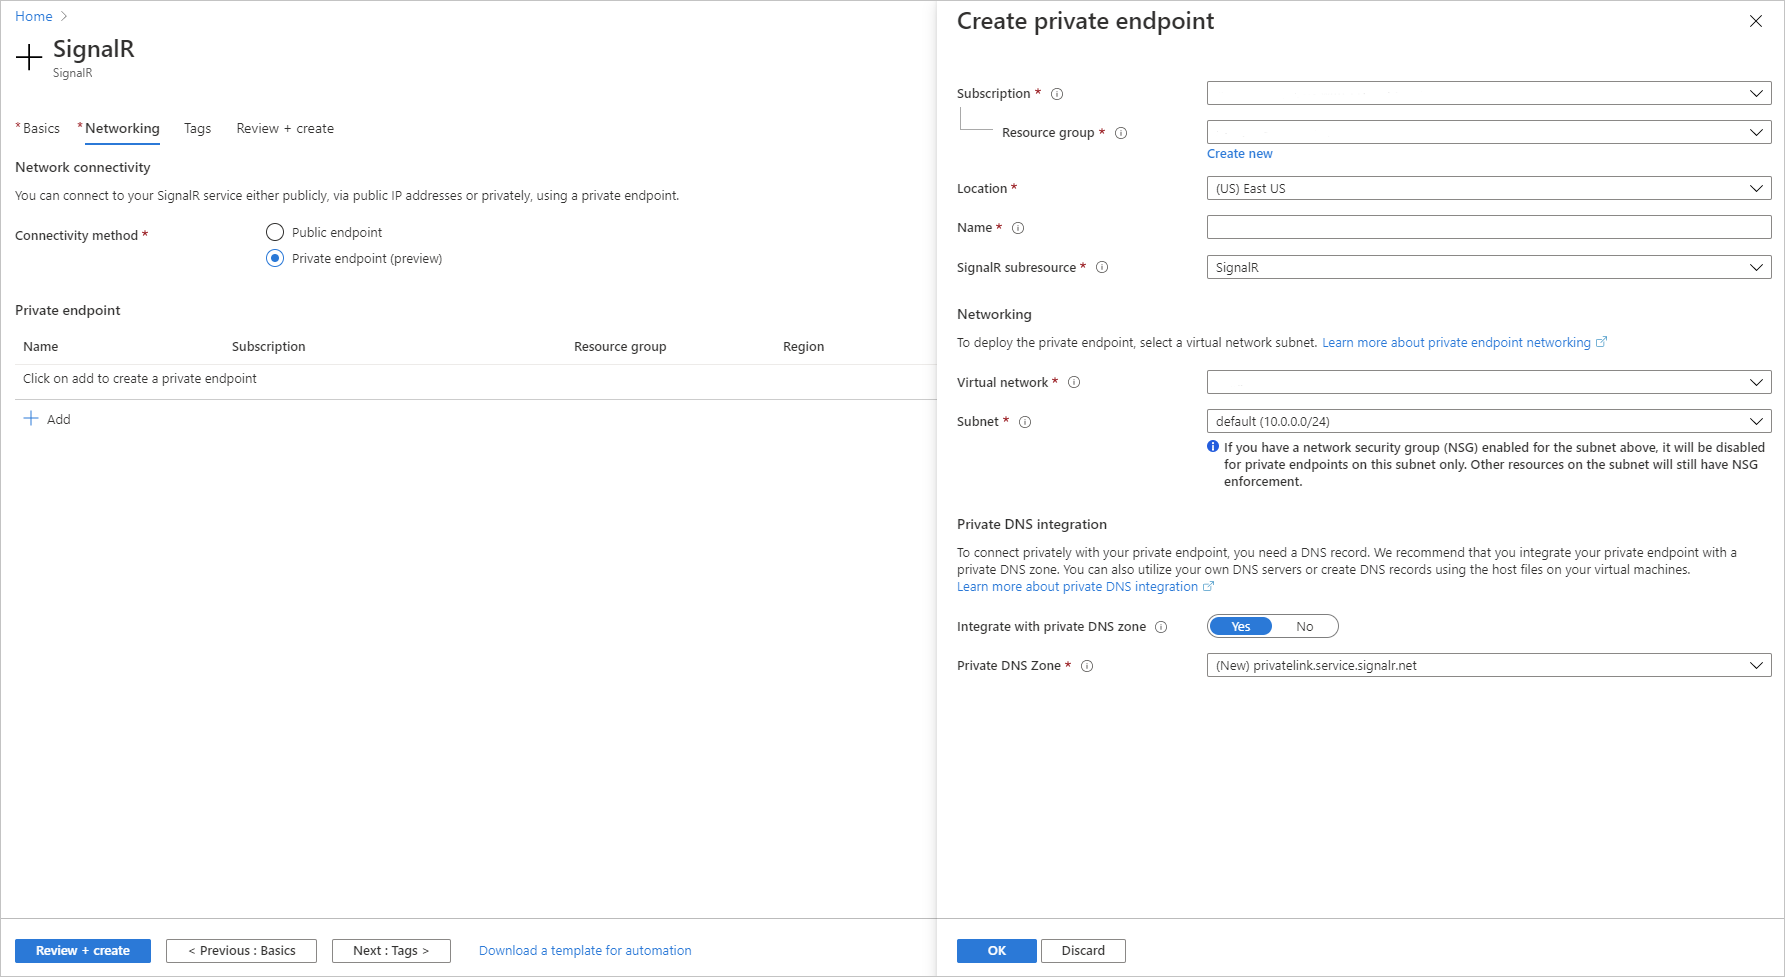The image size is (1785, 977).
Task: Set private DNS zone integration to Yes
Action: pos(1241,626)
